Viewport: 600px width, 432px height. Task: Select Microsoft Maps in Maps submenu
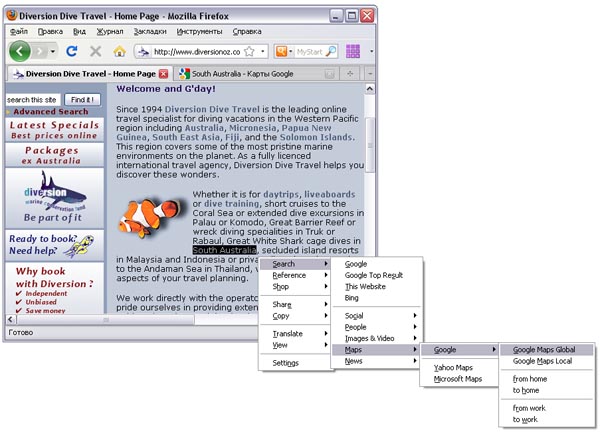click(x=459, y=379)
